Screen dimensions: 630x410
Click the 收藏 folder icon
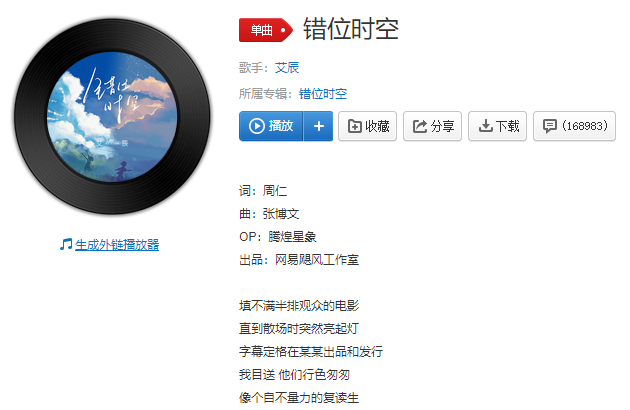coord(354,126)
